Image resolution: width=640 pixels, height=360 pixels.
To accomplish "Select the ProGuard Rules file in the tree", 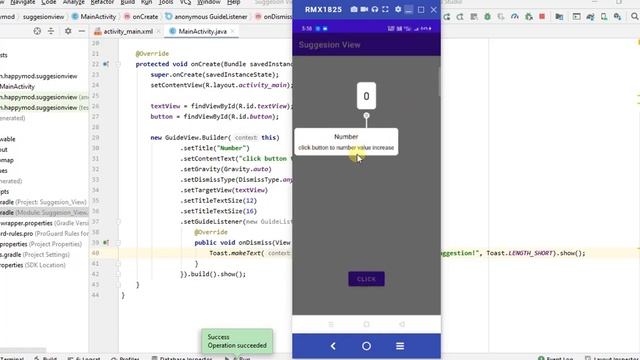I will click(x=44, y=234).
